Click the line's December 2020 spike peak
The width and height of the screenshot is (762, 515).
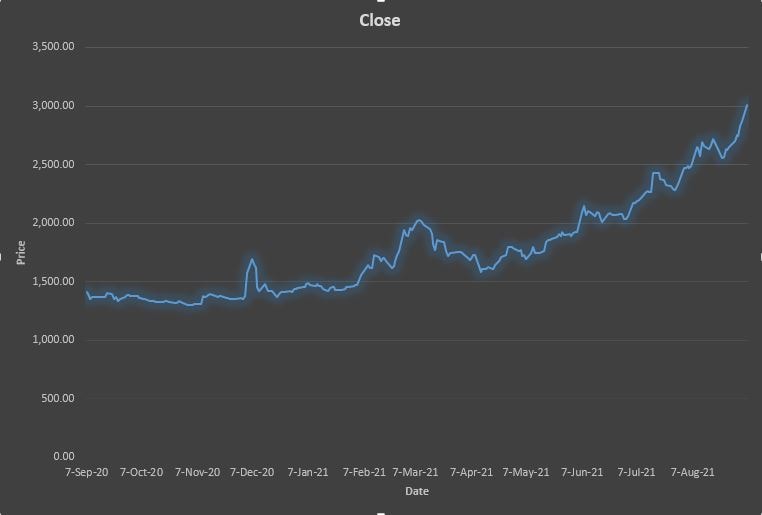click(x=252, y=260)
